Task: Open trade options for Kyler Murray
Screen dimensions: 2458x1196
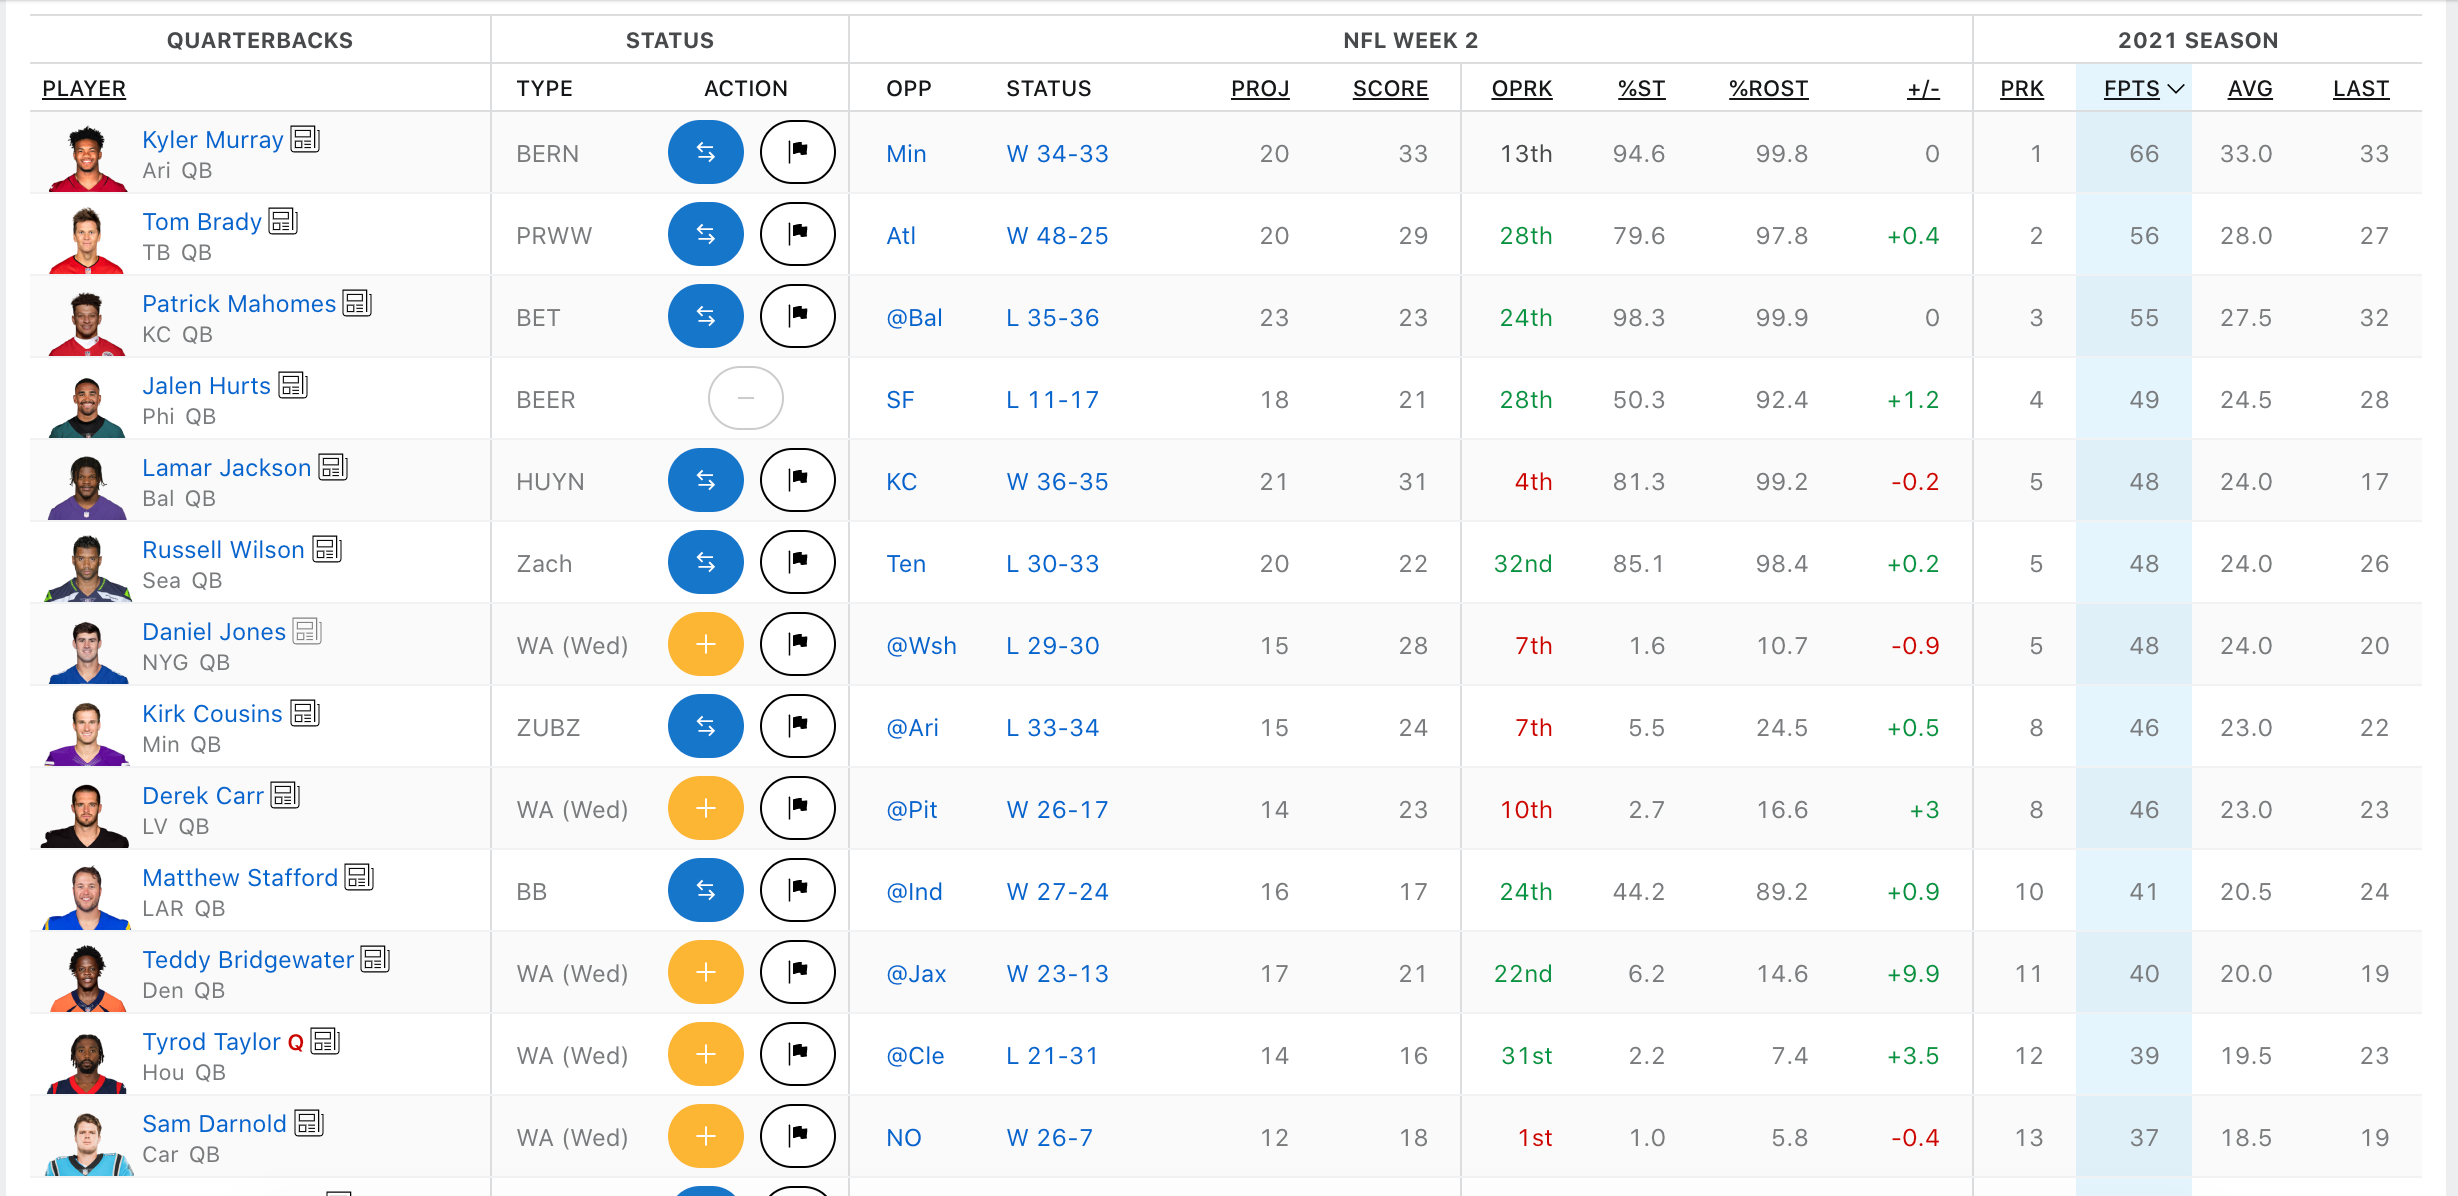Action: [705, 152]
